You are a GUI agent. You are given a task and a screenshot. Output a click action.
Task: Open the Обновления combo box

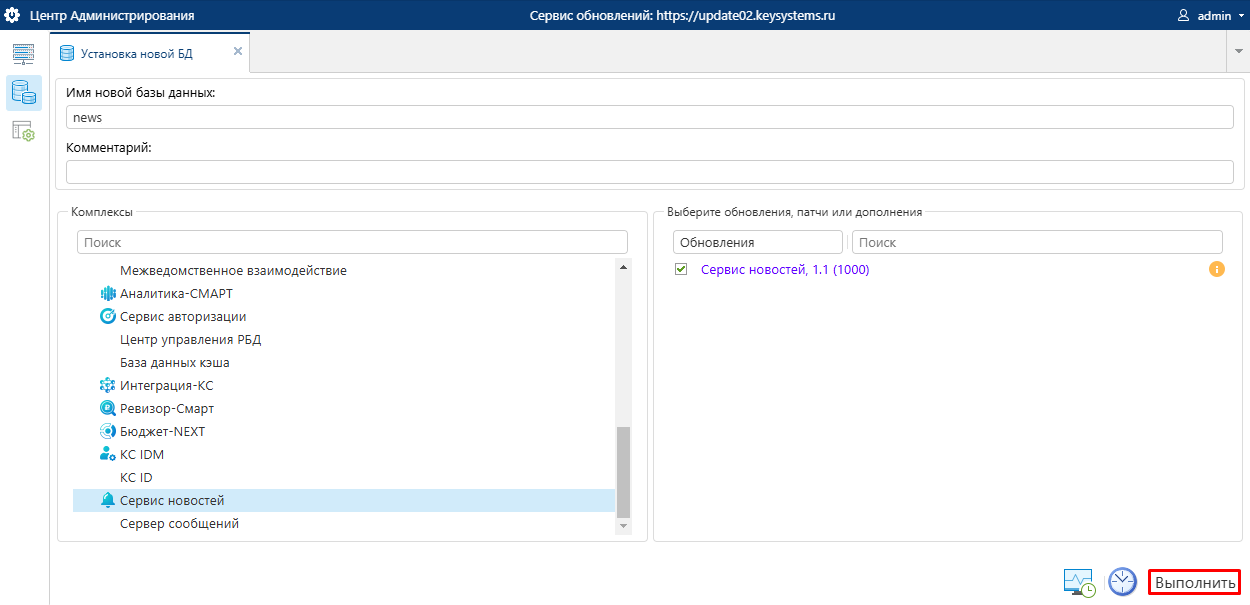pos(758,242)
